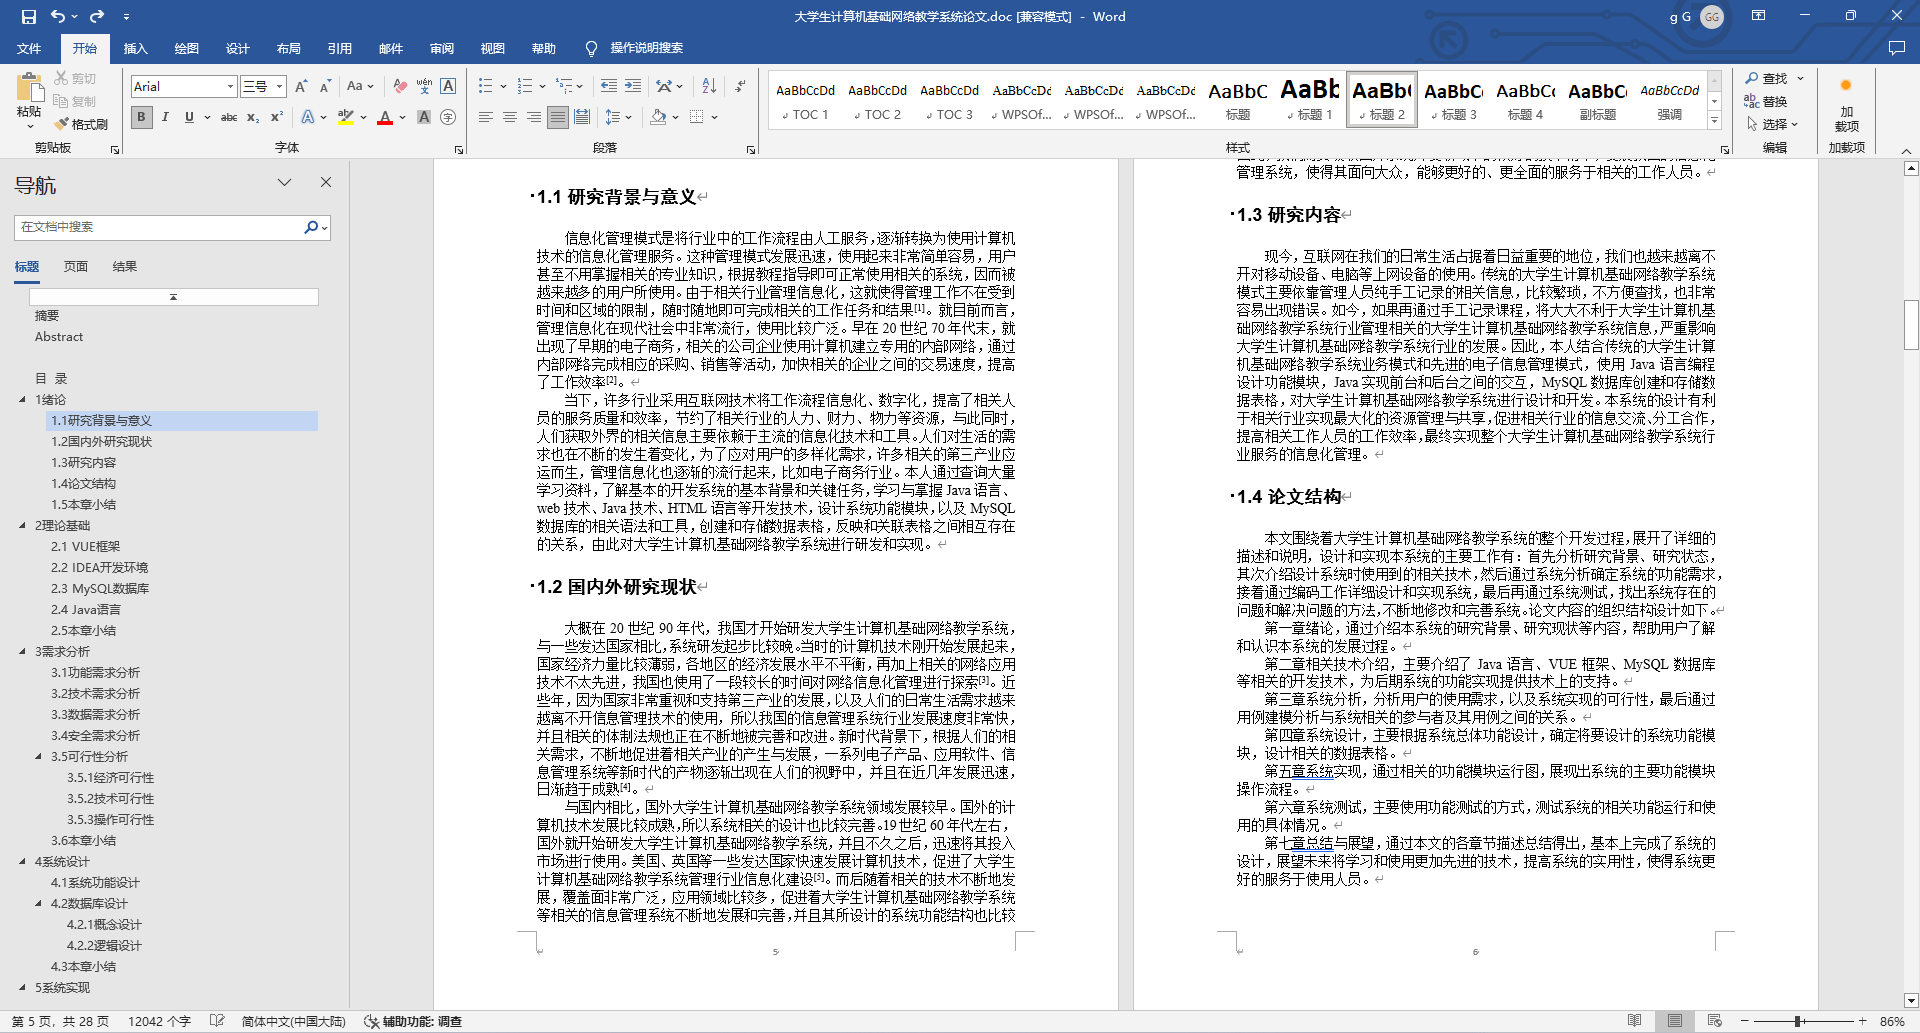The image size is (1920, 1033).
Task: Toggle Italic formatting
Action: tap(165, 117)
